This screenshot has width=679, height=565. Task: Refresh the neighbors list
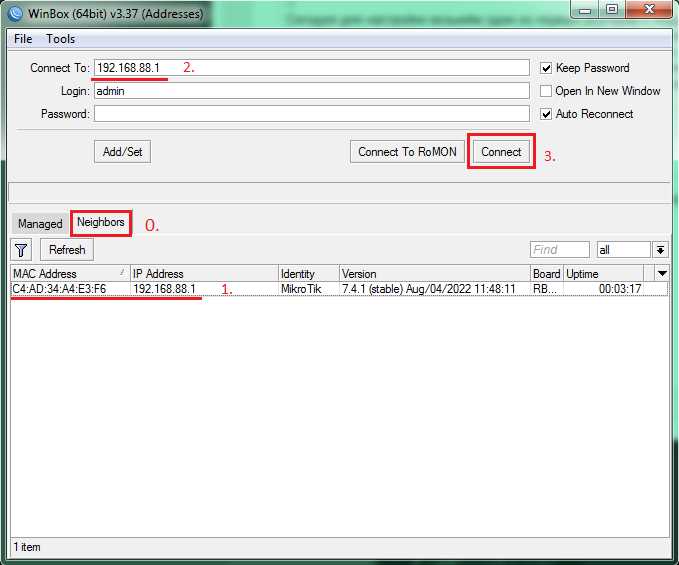click(67, 250)
